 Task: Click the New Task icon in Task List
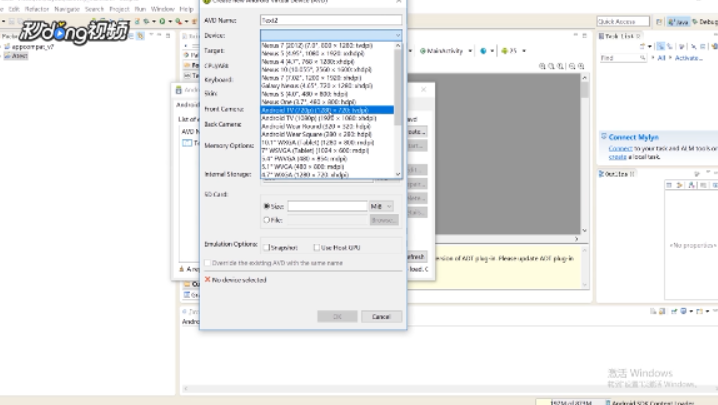[x=642, y=46]
